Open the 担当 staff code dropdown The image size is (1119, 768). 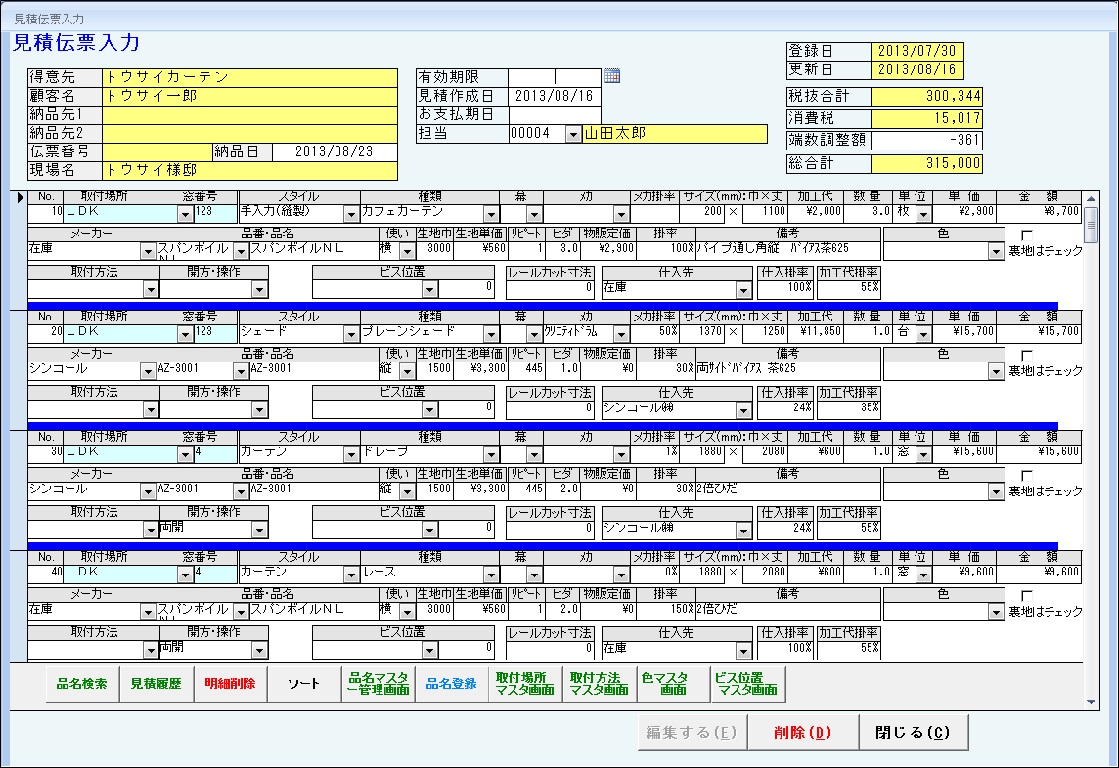[x=572, y=134]
